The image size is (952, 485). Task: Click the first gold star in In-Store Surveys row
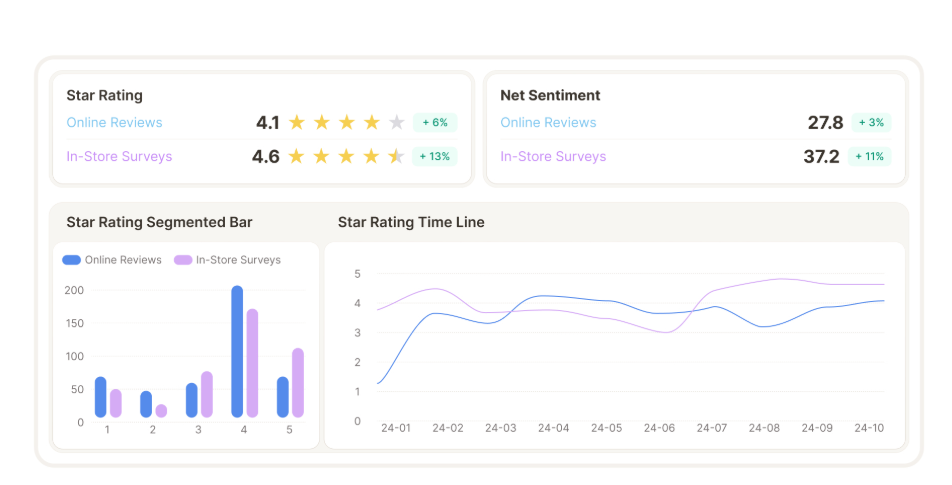pos(296,157)
